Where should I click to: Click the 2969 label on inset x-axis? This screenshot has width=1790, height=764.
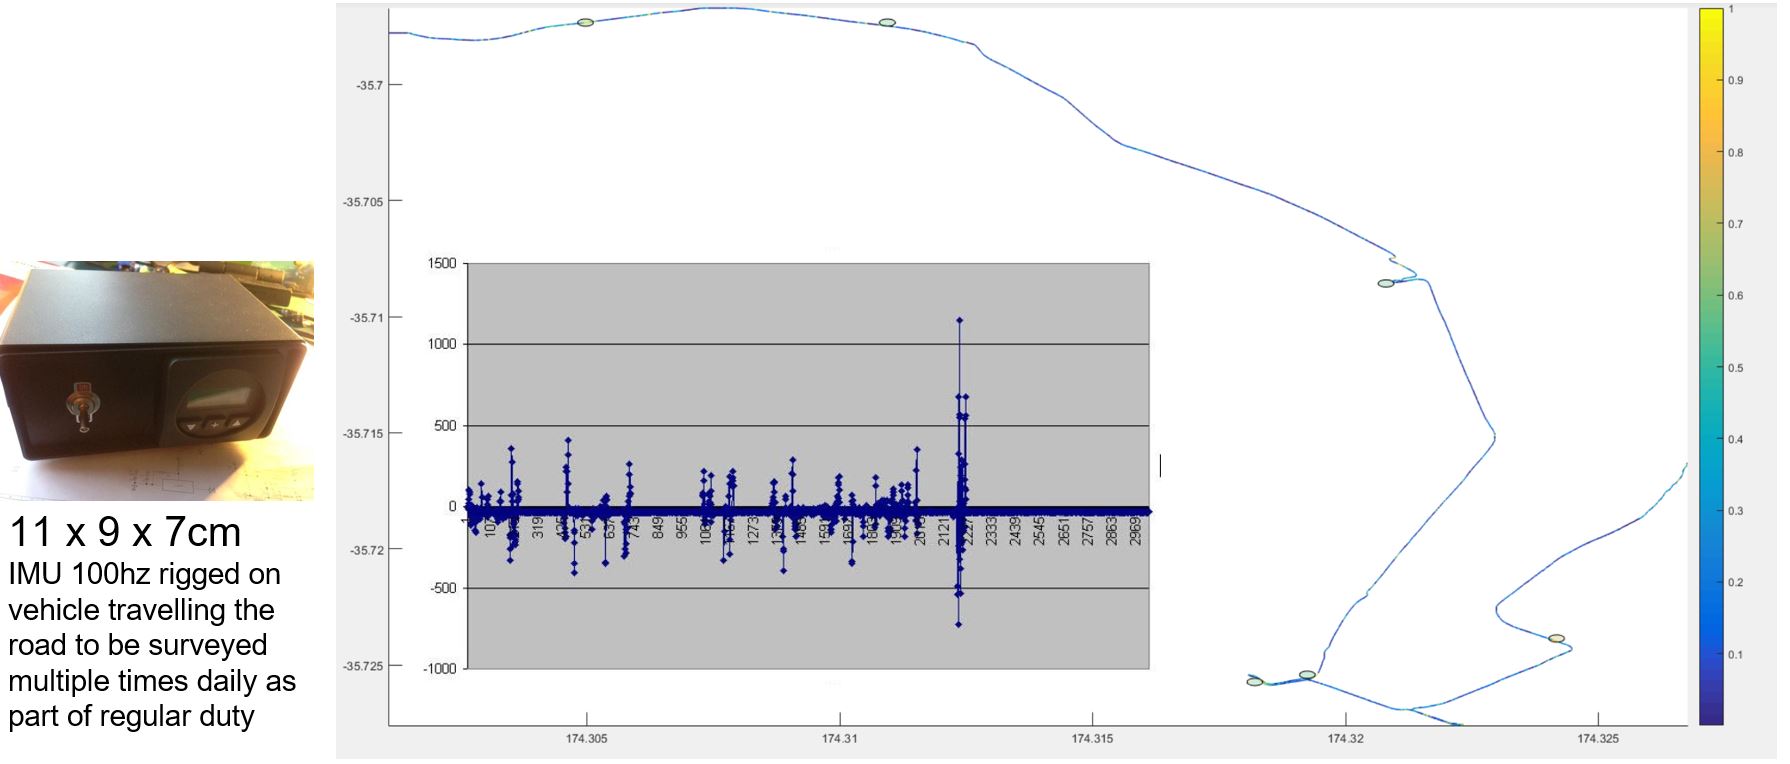pos(1136,530)
